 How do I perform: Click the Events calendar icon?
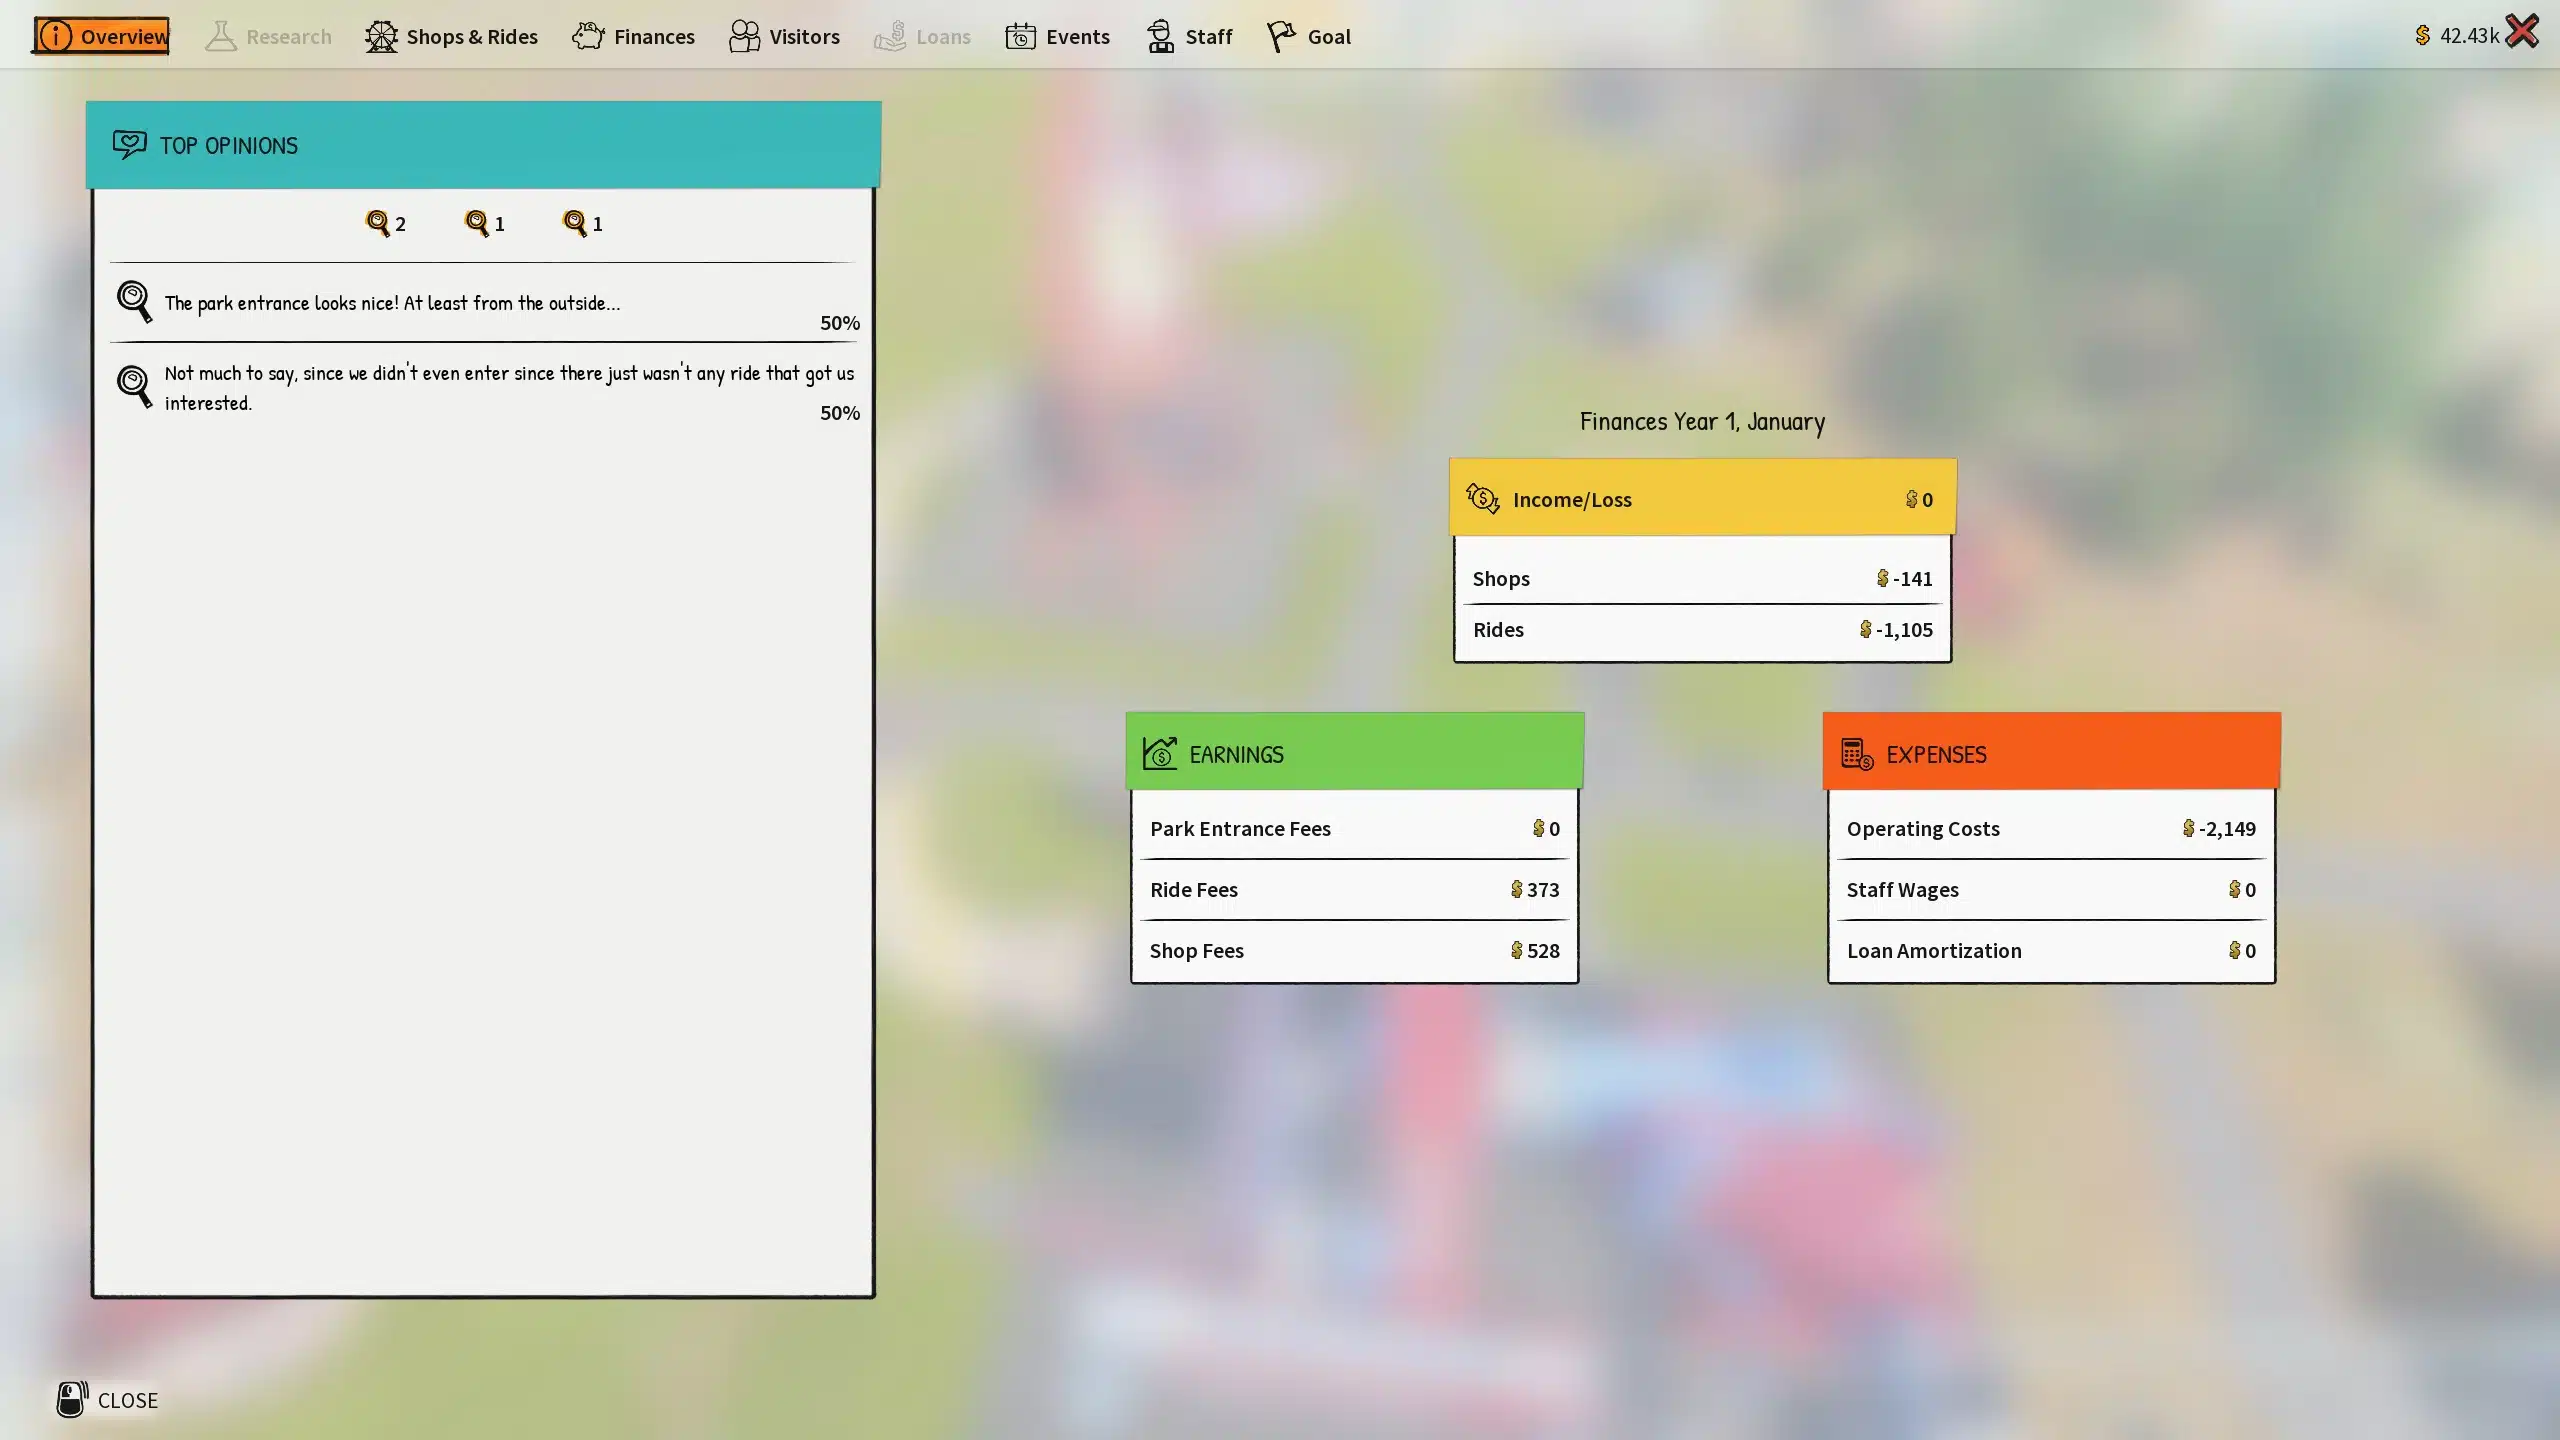(1020, 37)
